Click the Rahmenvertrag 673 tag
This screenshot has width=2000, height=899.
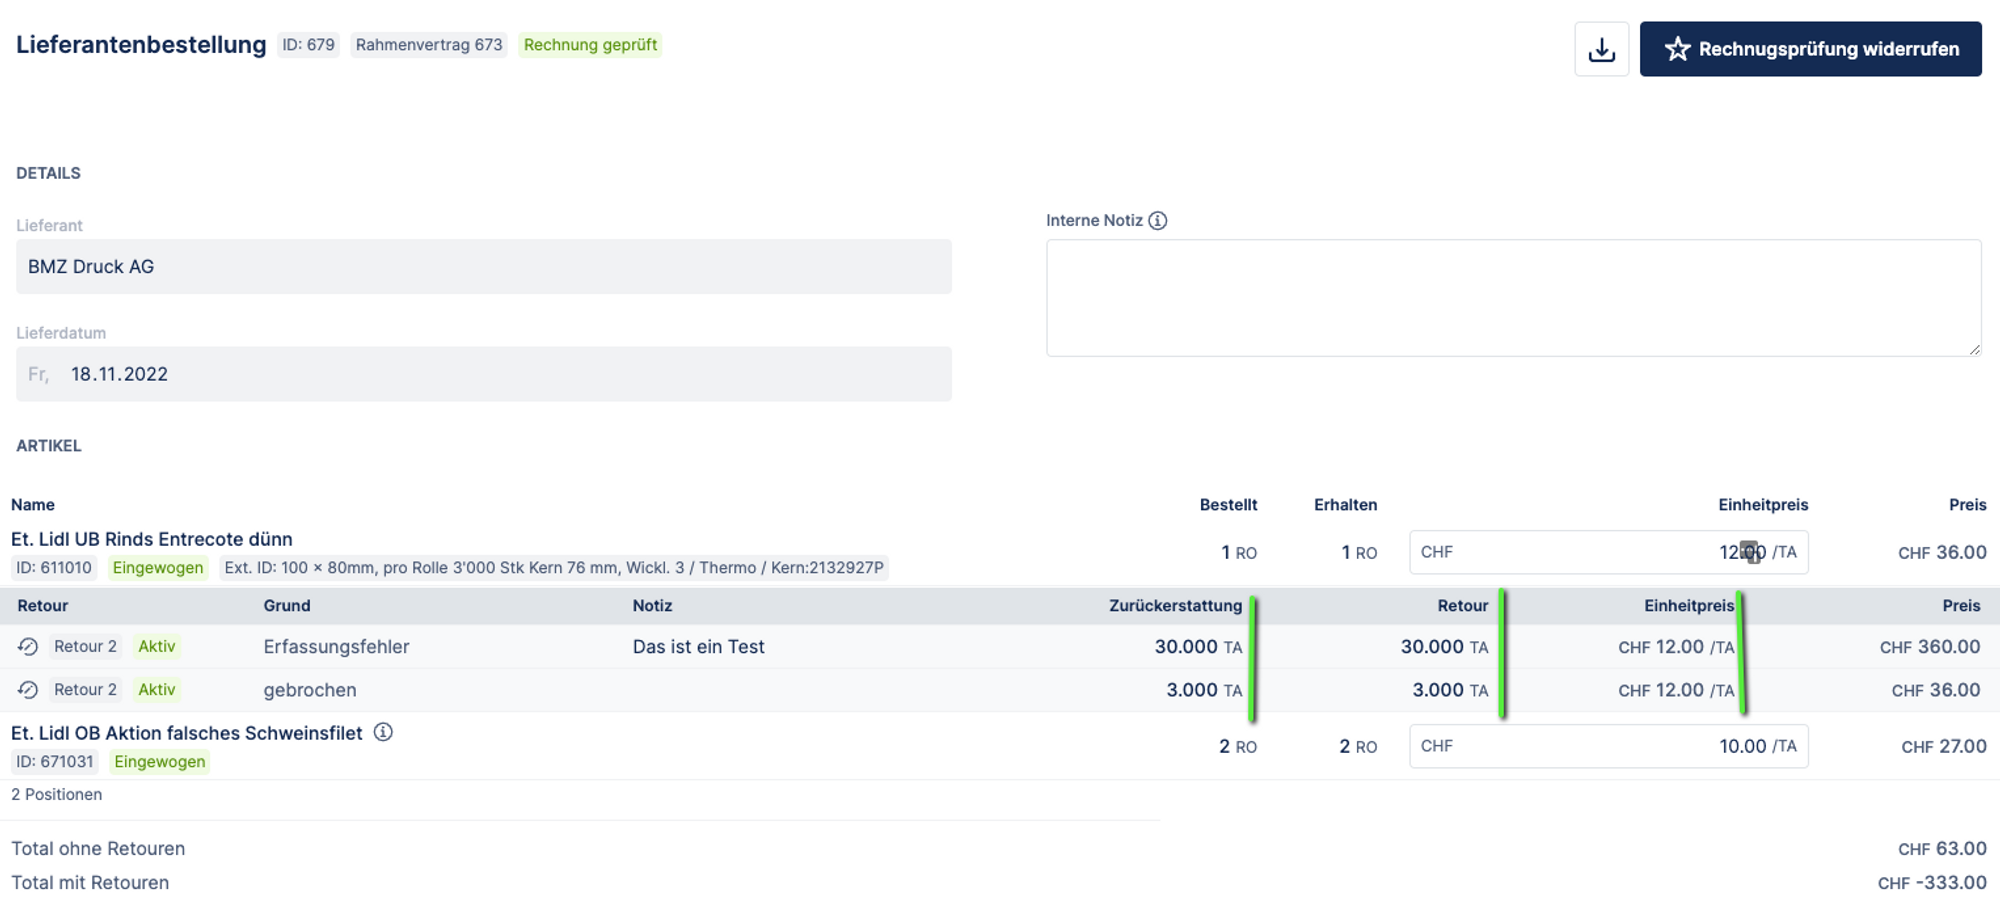[429, 45]
